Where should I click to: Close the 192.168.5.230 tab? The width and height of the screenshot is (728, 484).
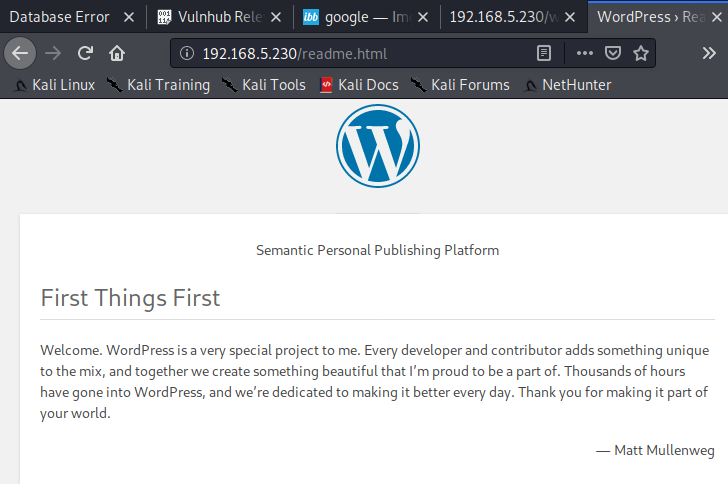[570, 17]
